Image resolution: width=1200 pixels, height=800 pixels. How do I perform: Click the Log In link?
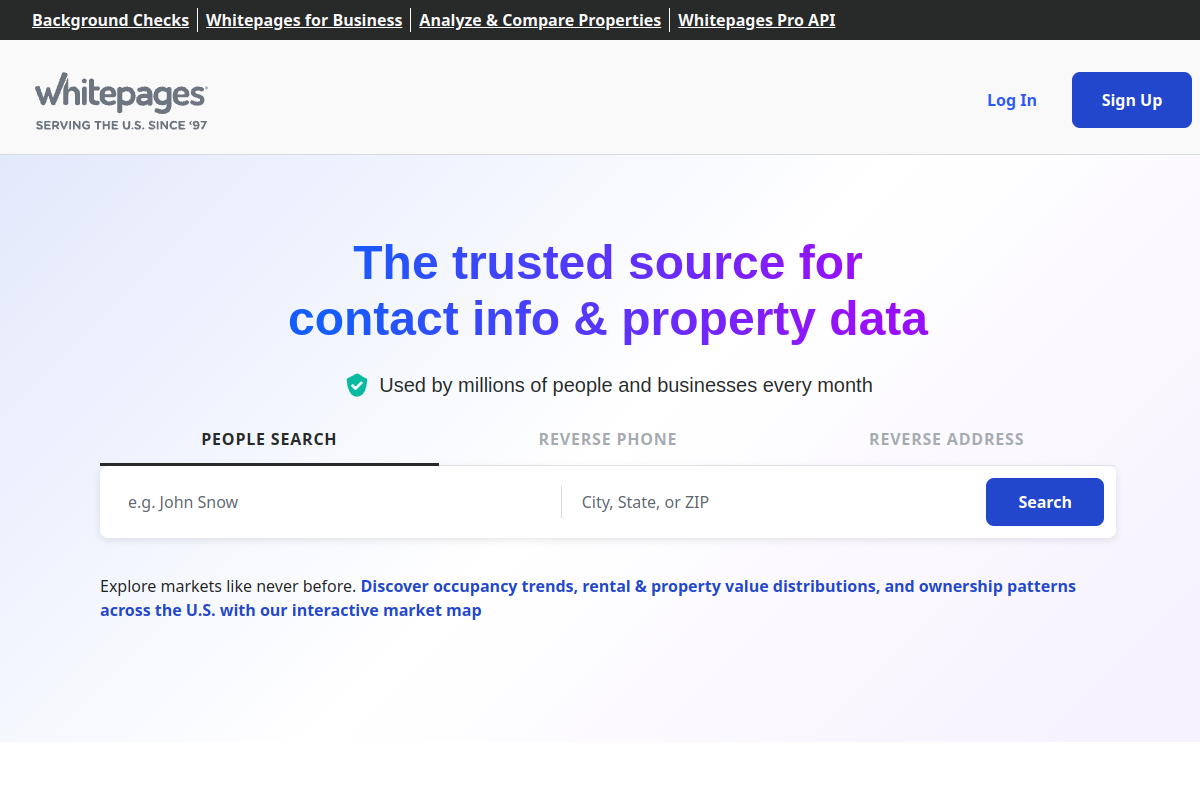coord(1012,100)
